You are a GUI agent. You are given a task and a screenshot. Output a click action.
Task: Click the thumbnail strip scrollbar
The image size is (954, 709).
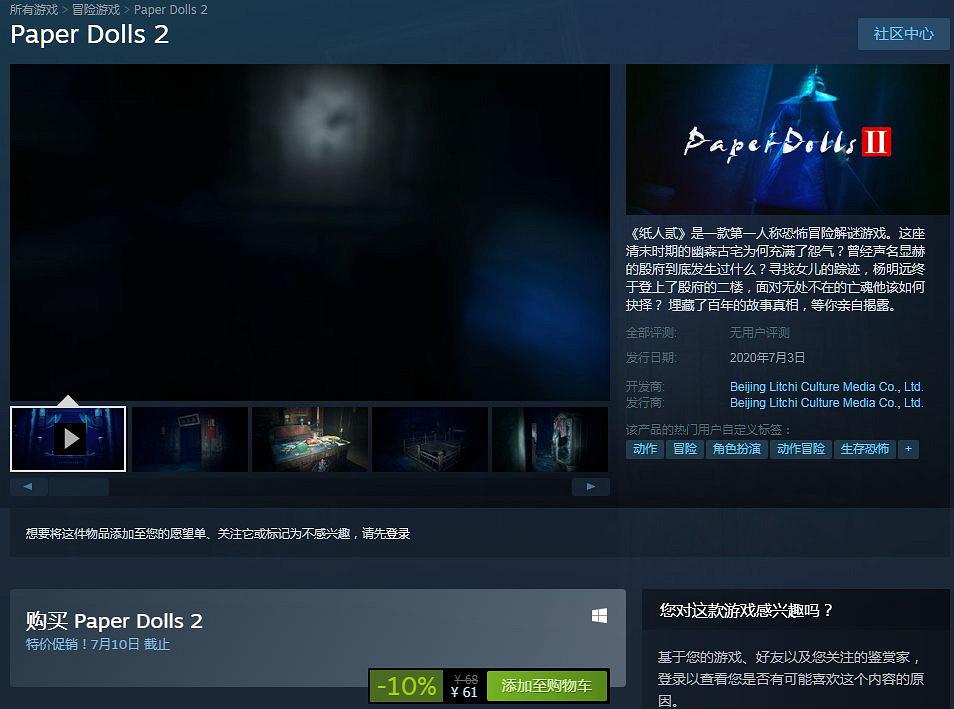(80, 486)
